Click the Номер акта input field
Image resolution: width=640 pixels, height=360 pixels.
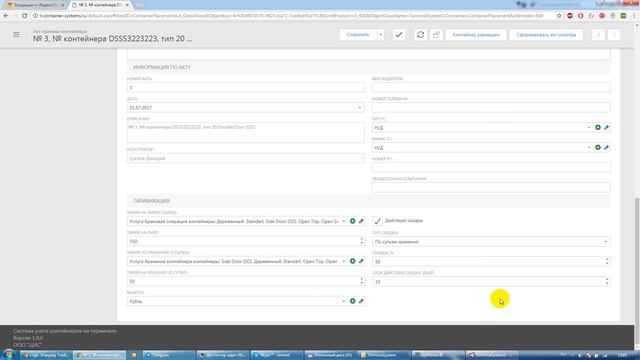(246, 87)
